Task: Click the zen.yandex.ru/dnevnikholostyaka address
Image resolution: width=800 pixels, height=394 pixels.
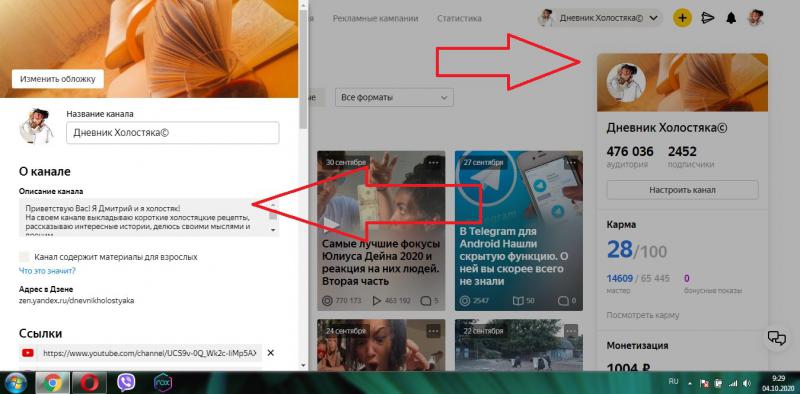Action: click(77, 301)
